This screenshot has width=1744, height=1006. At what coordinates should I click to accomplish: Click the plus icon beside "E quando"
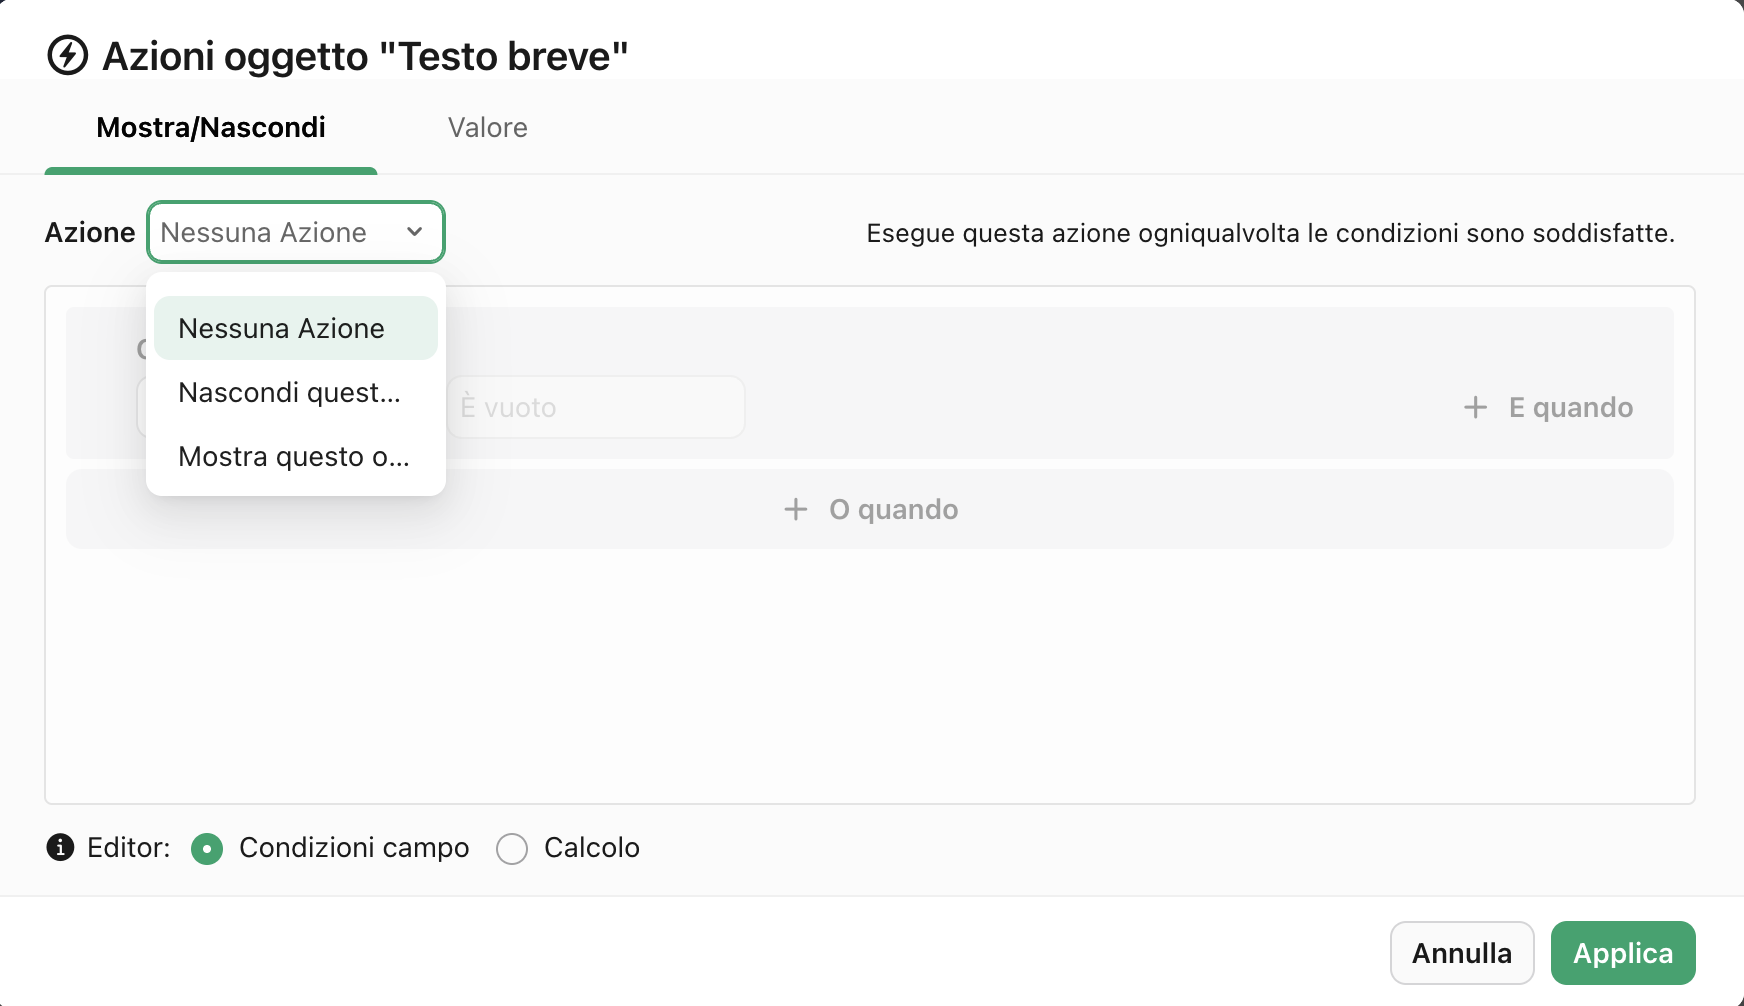coord(1476,407)
